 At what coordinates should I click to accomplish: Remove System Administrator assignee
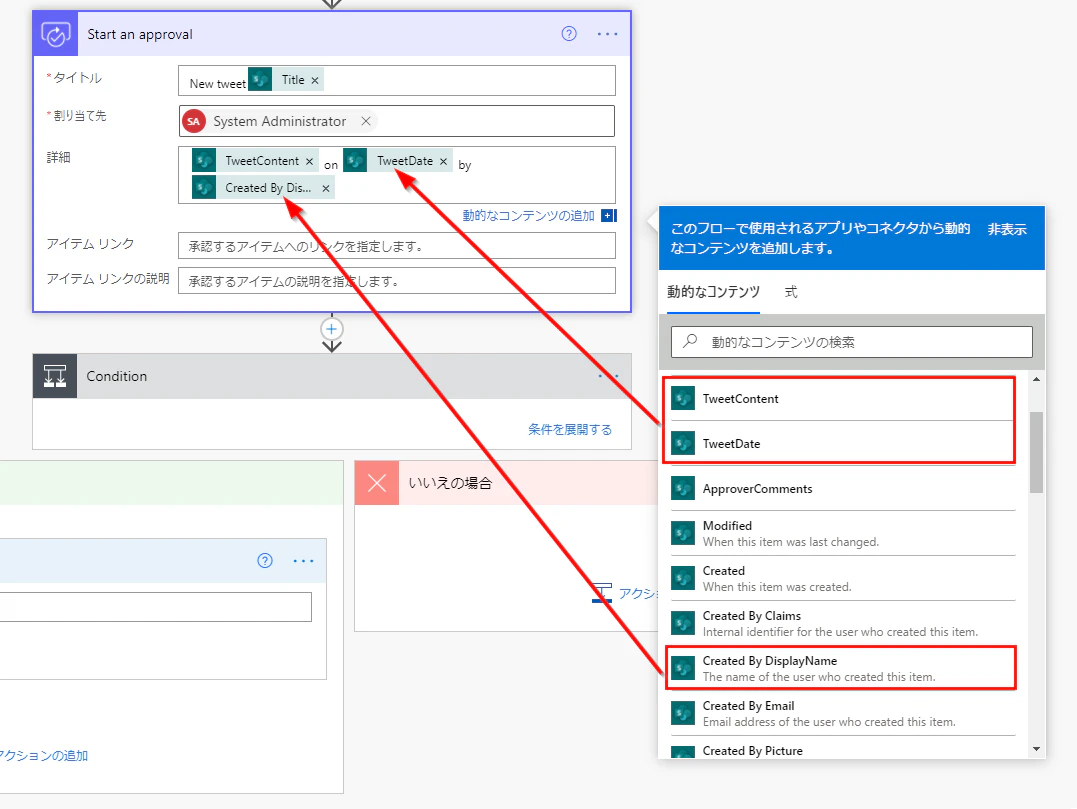pyautogui.click(x=366, y=121)
